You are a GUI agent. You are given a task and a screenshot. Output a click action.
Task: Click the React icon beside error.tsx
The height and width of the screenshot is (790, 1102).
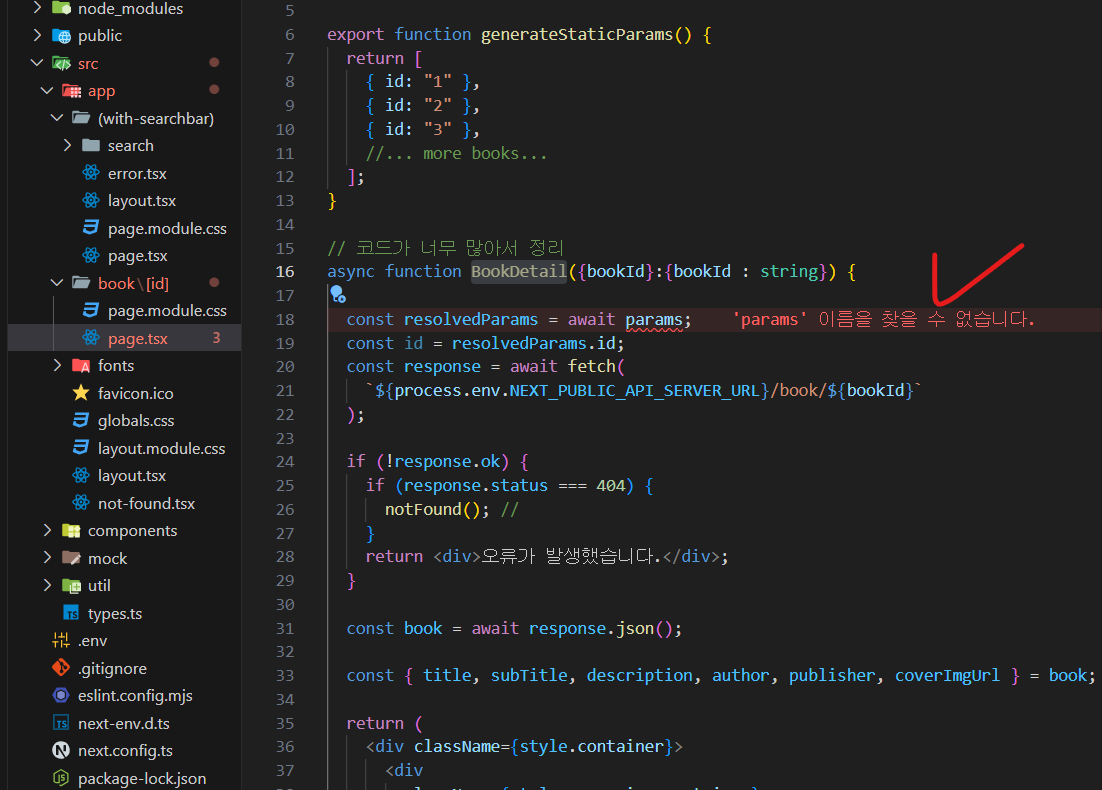(x=91, y=173)
